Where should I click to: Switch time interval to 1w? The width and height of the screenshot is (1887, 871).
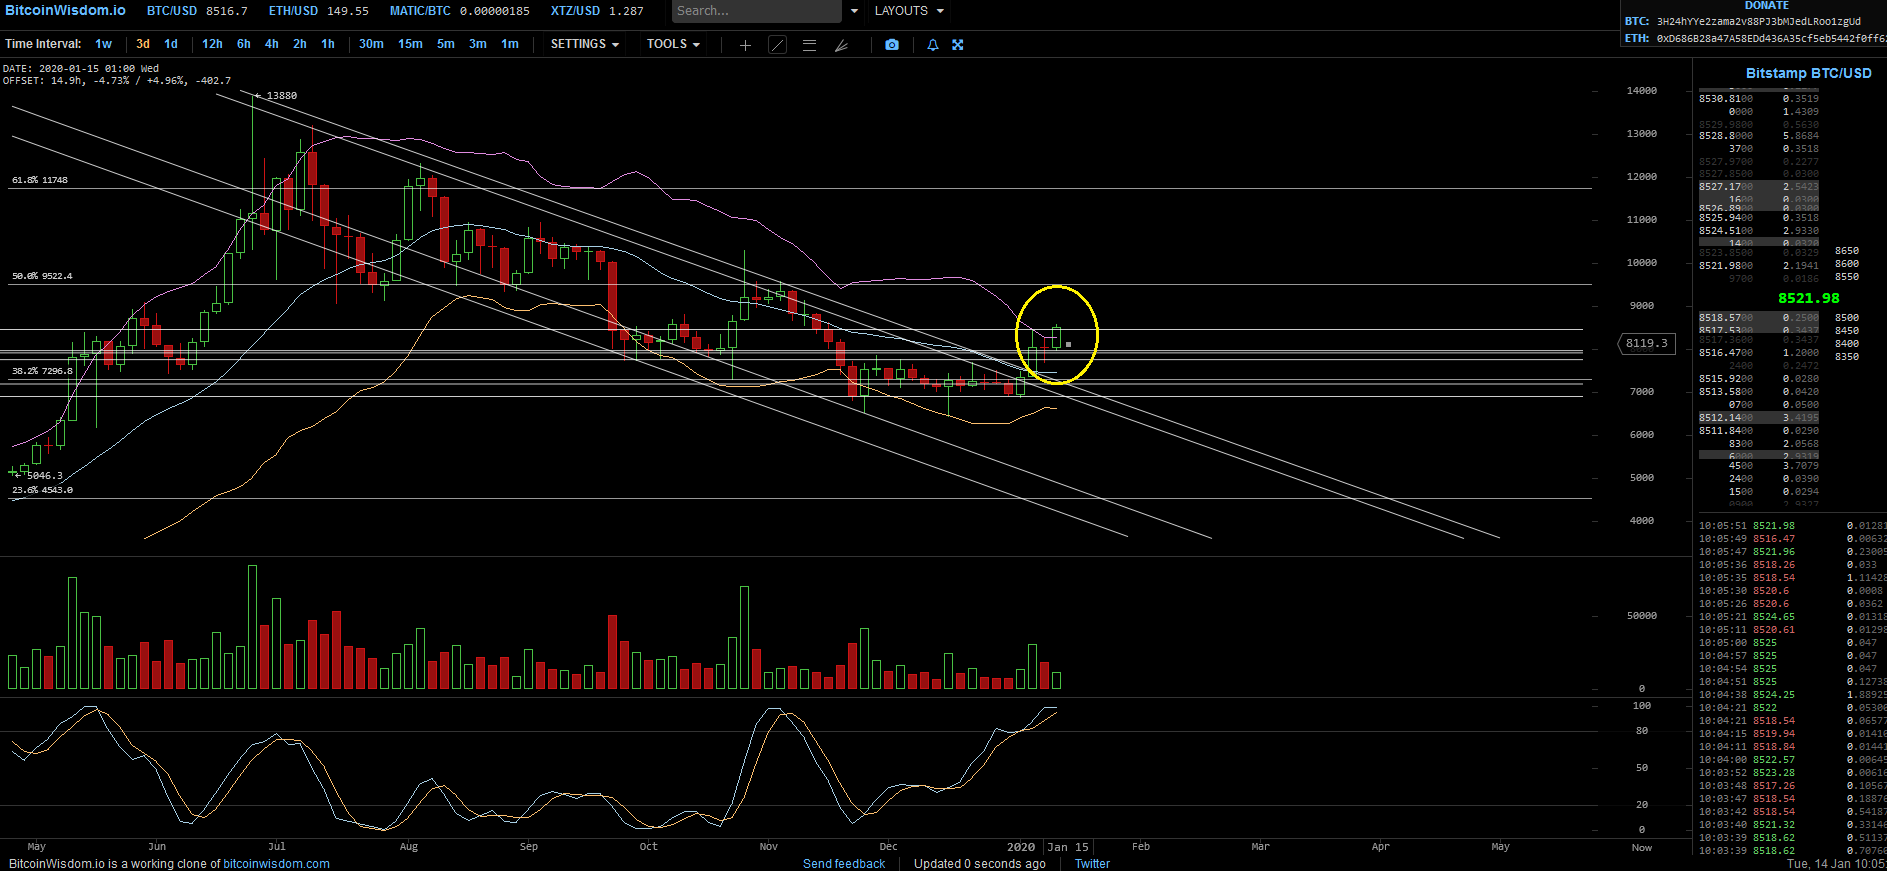click(104, 44)
